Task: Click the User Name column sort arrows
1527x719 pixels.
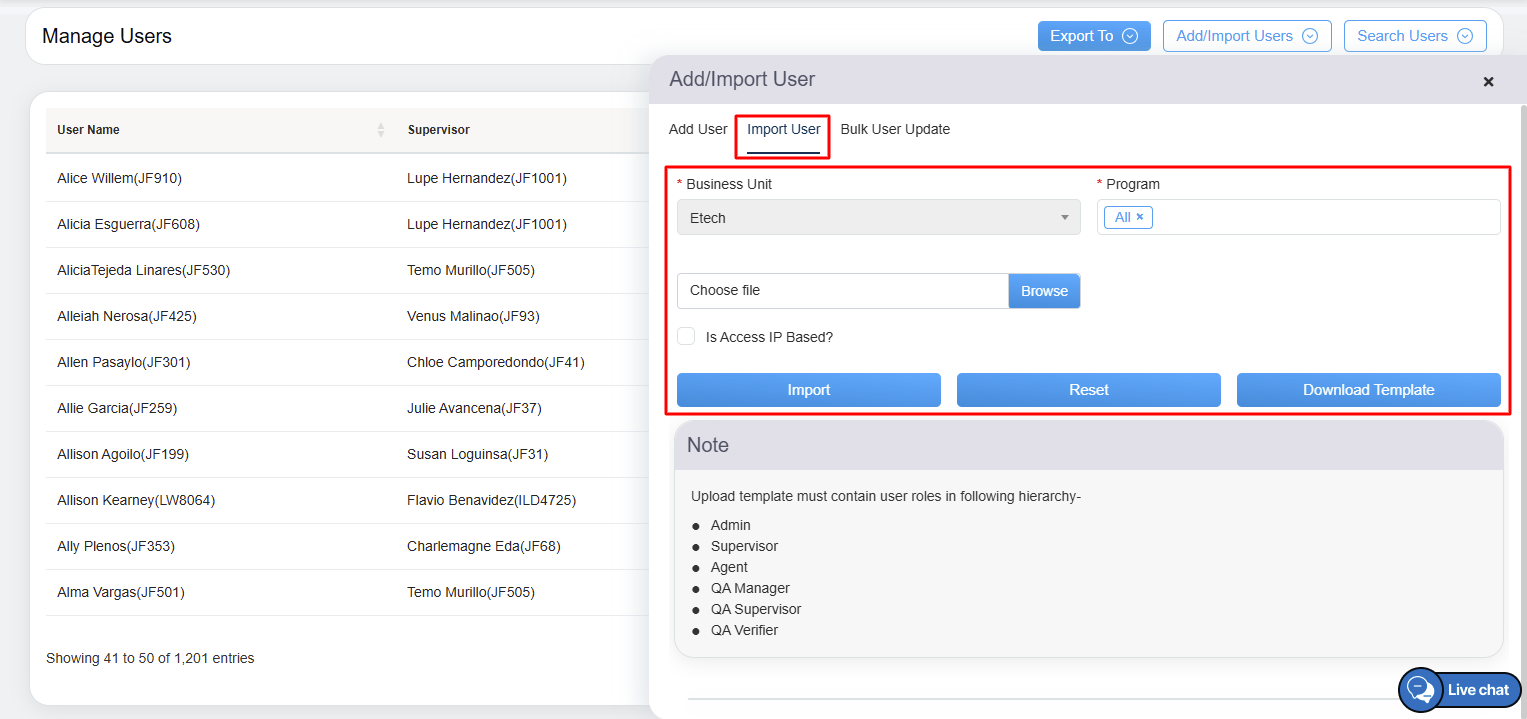Action: [x=380, y=130]
